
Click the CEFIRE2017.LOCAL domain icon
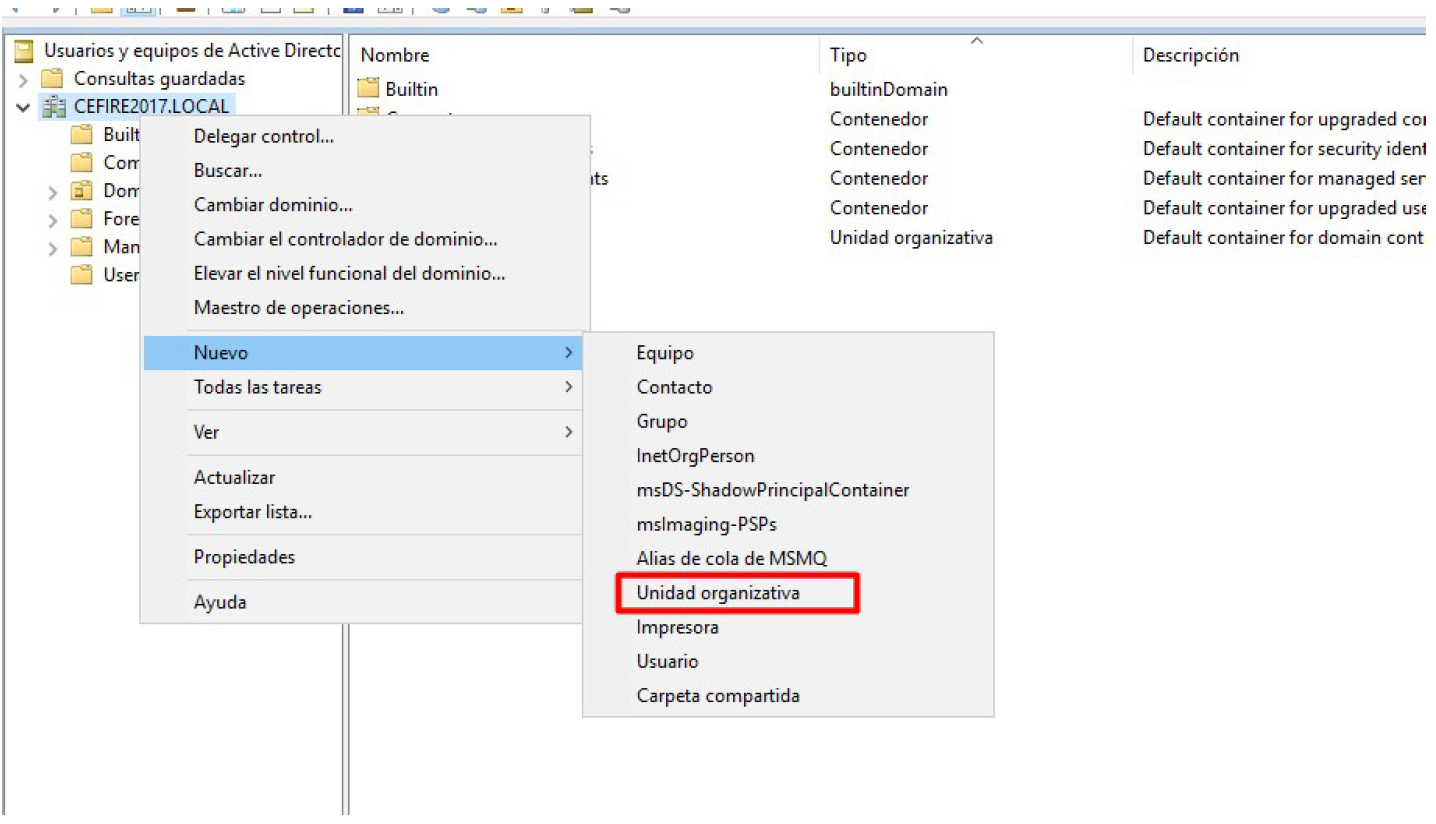click(x=54, y=107)
